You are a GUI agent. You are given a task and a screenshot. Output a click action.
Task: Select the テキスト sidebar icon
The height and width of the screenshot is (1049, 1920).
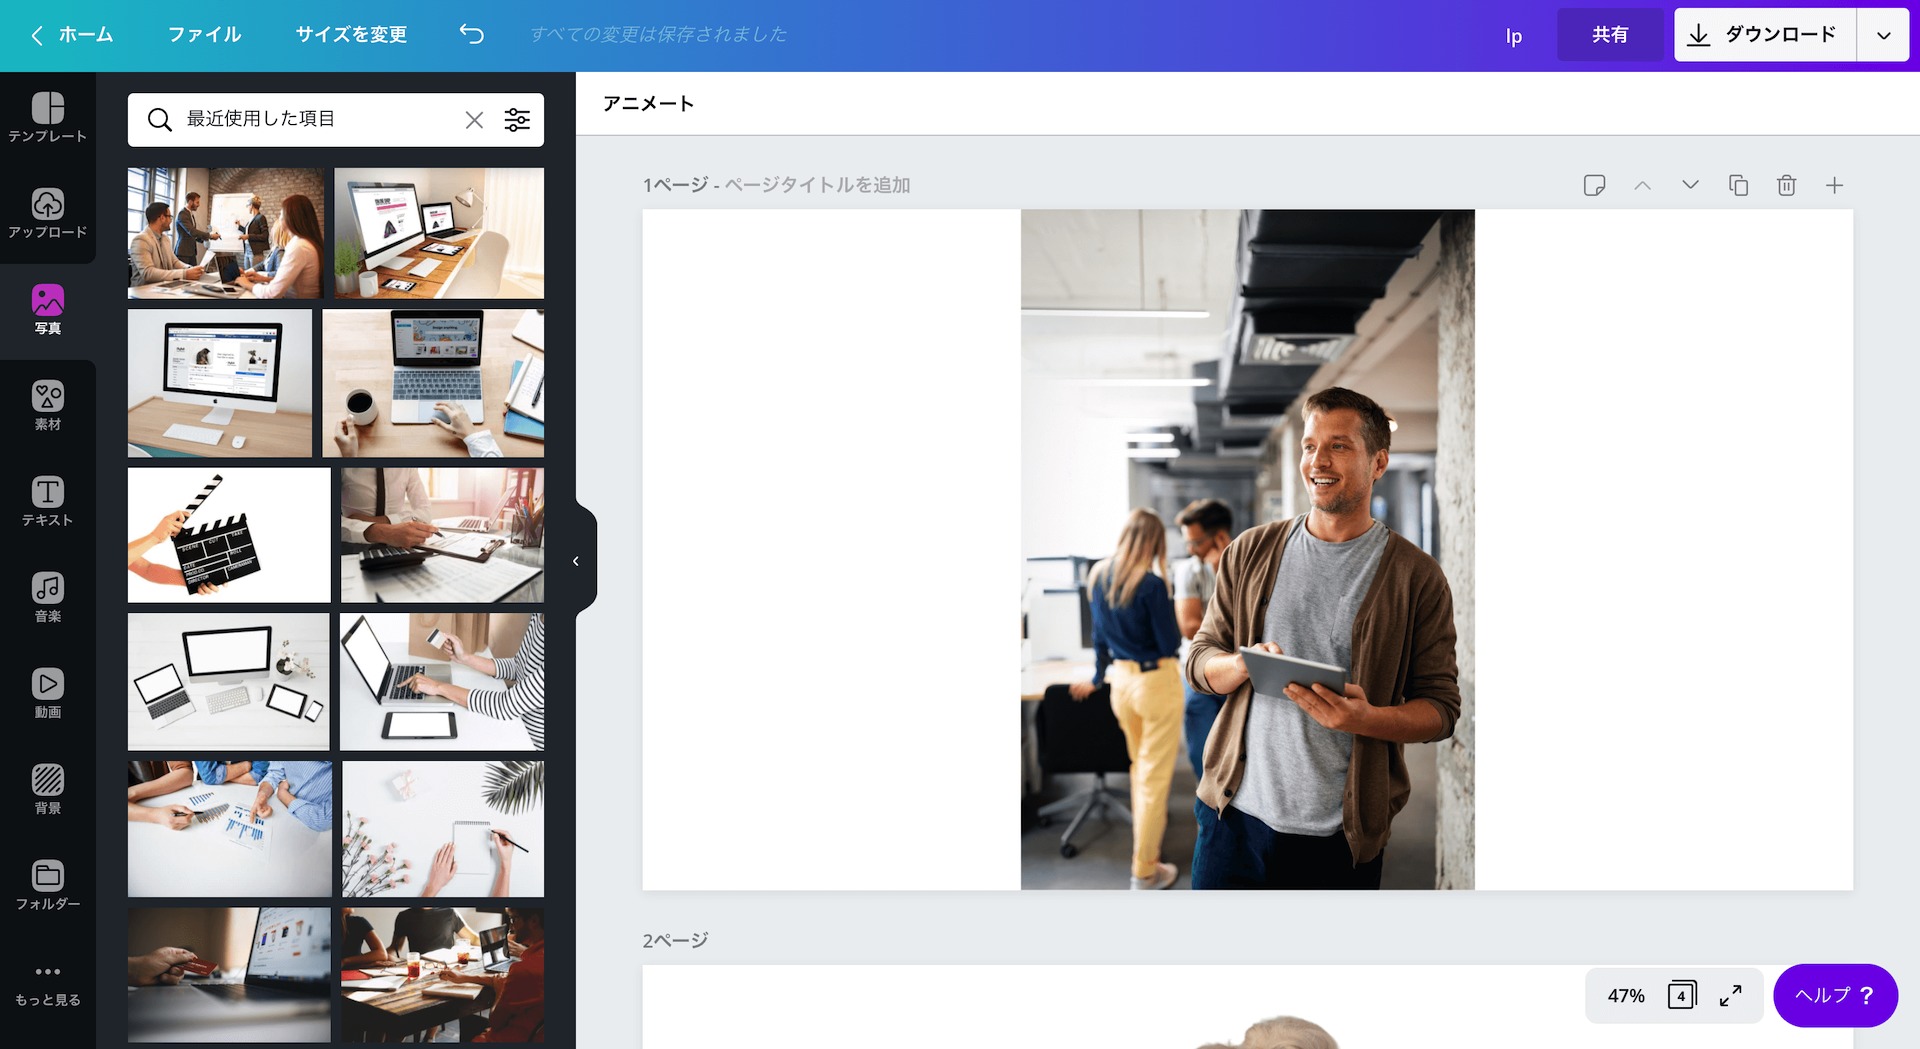point(47,498)
